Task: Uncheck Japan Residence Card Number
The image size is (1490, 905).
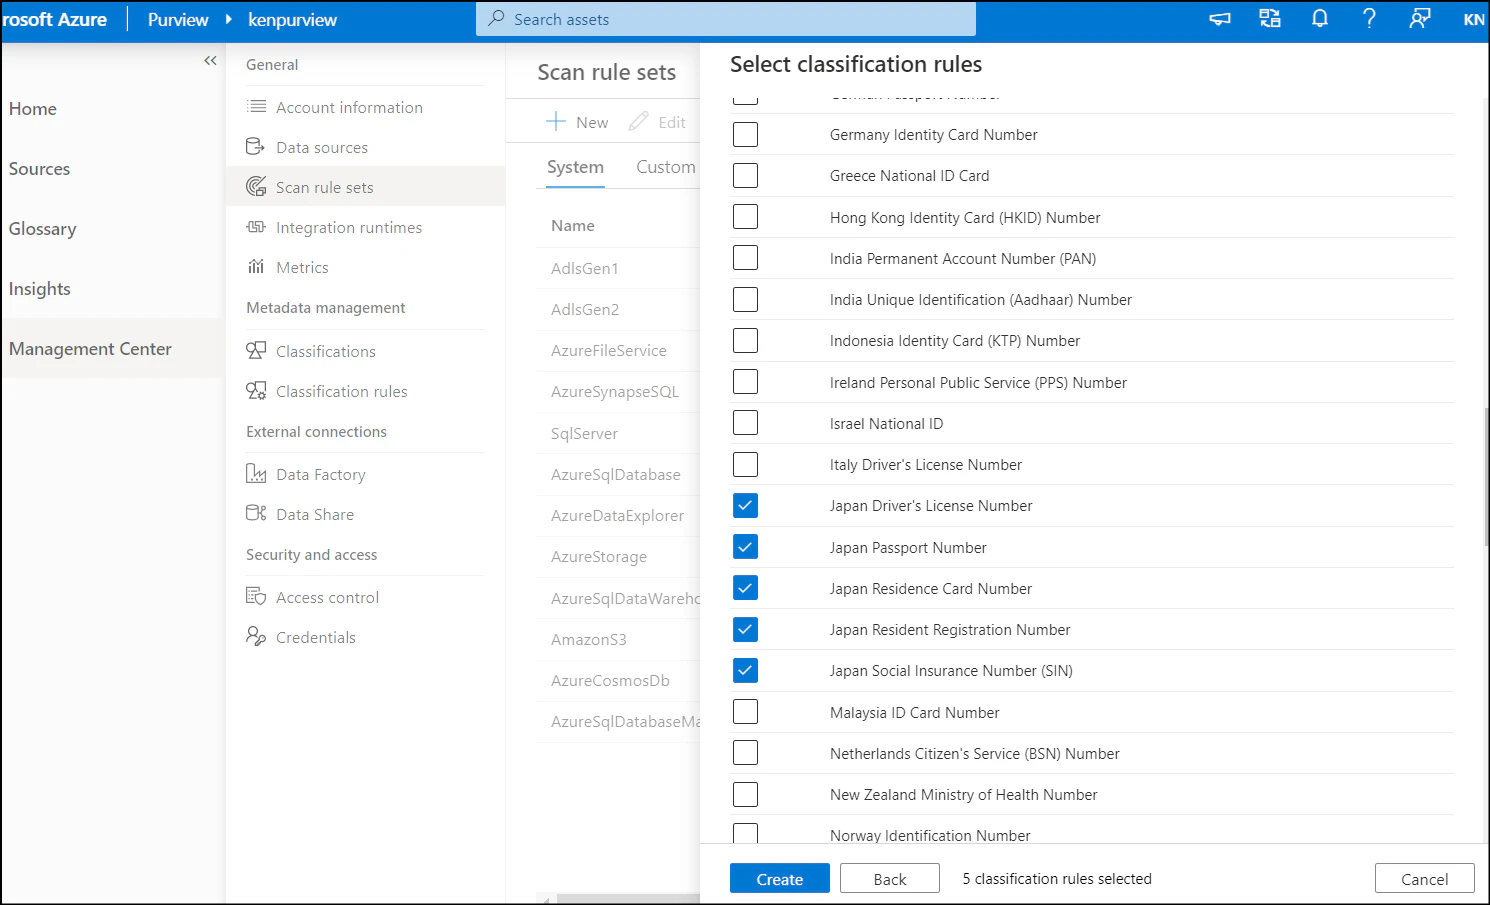Action: click(x=745, y=588)
